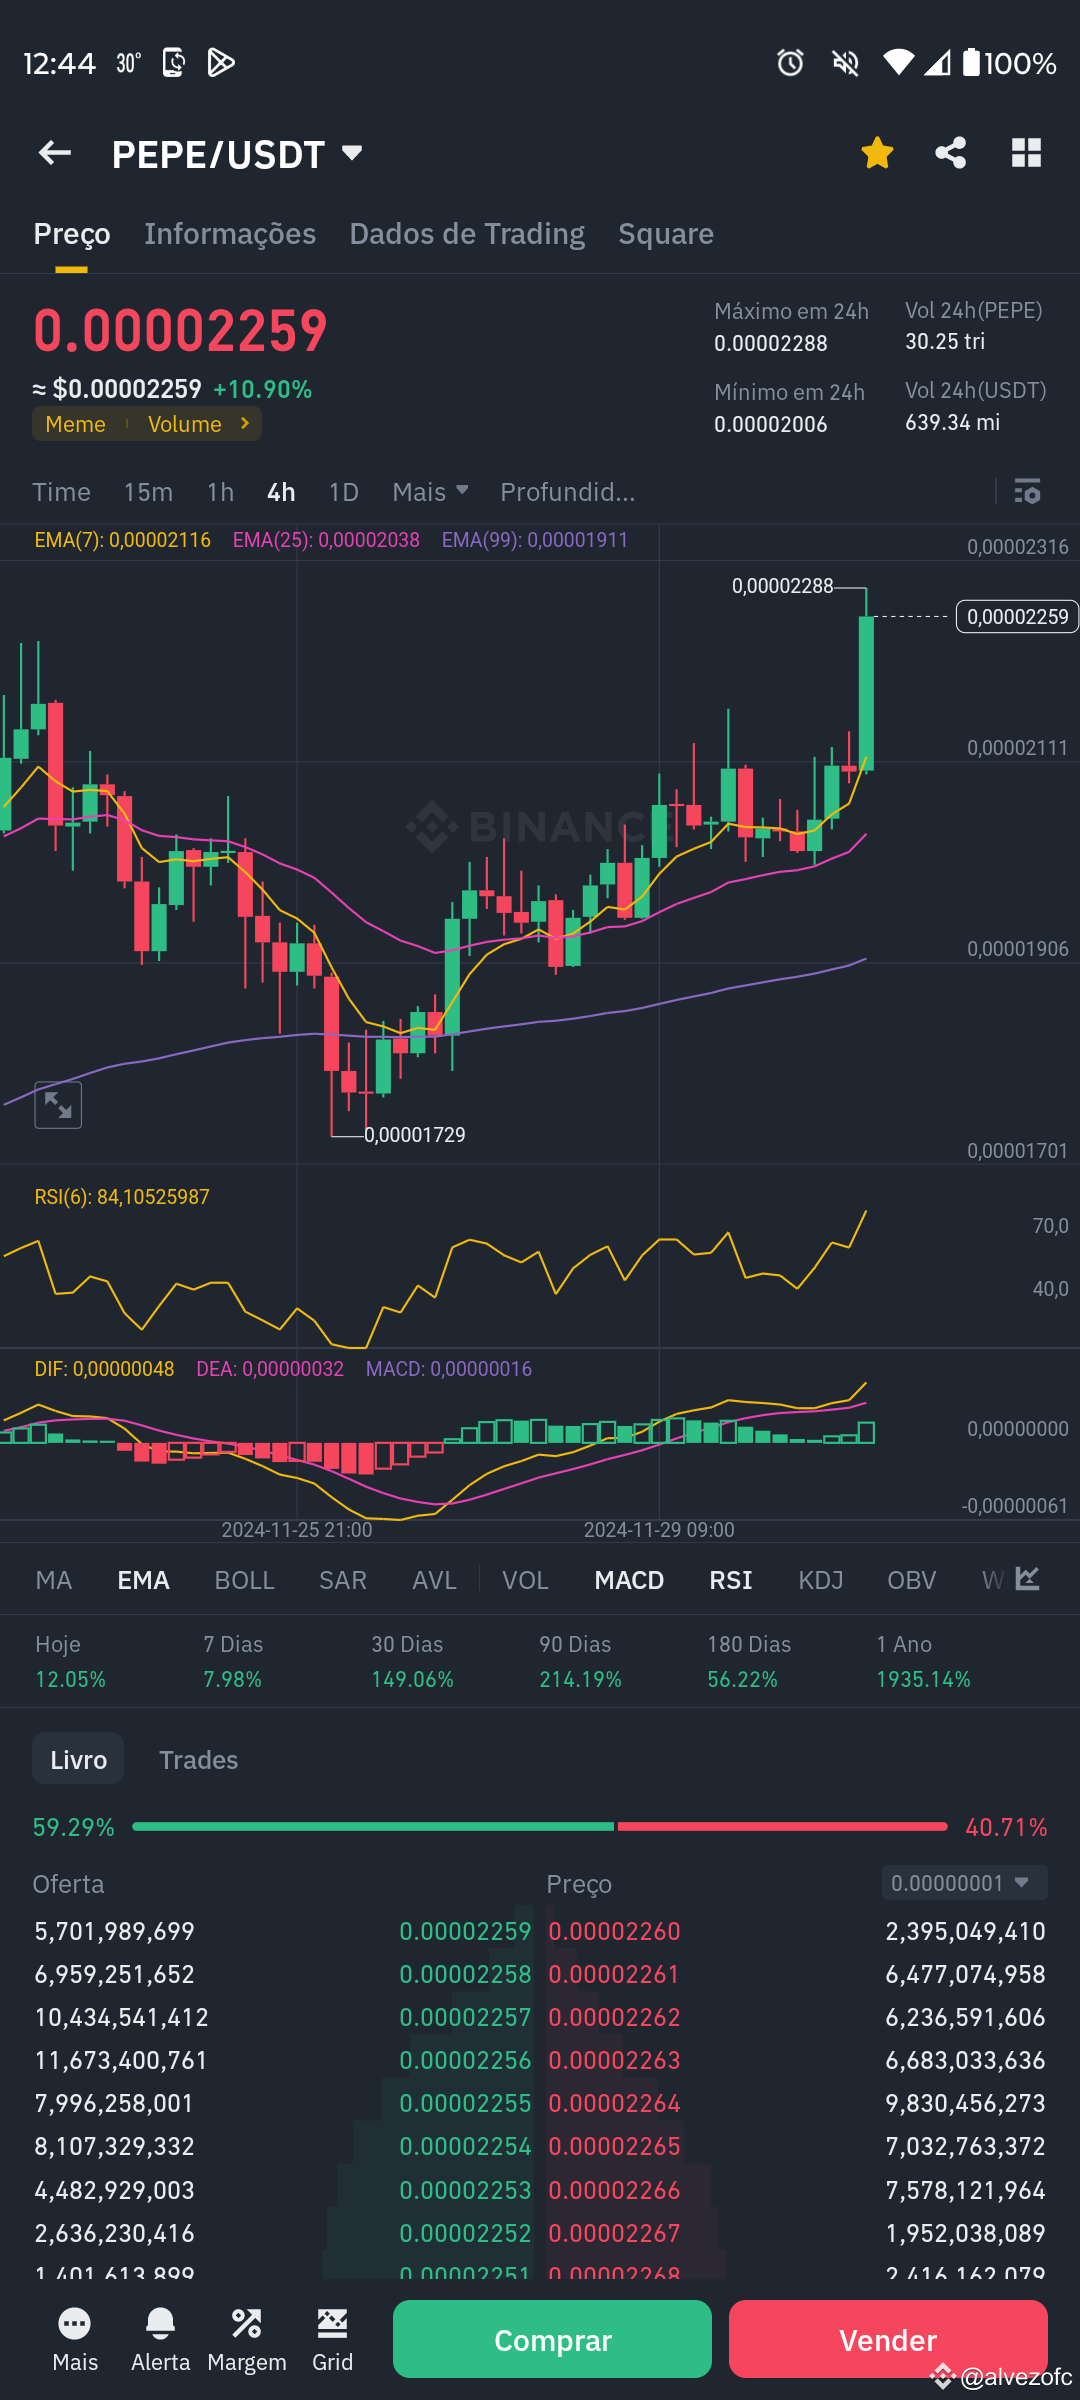Tap the Meme category tag
The height and width of the screenshot is (2400, 1080).
(75, 424)
